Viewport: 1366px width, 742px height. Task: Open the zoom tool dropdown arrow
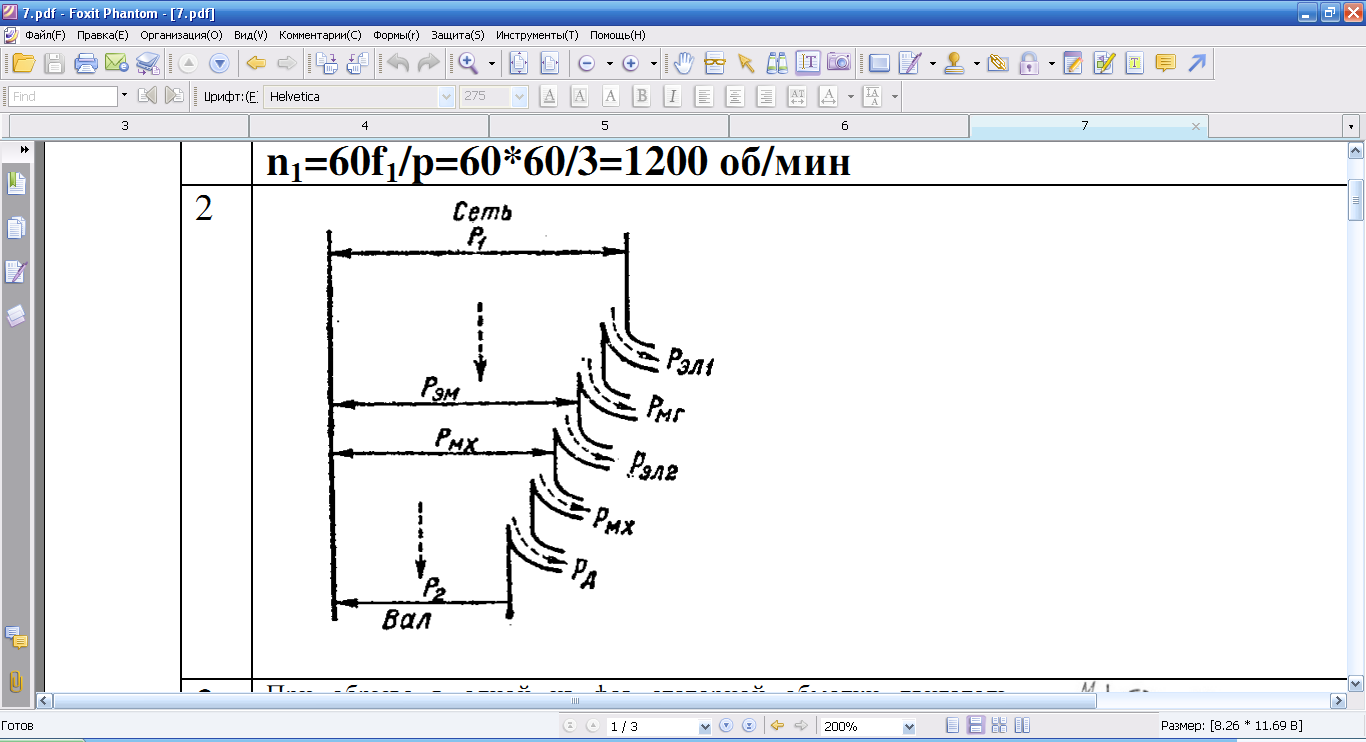pyautogui.click(x=492, y=64)
